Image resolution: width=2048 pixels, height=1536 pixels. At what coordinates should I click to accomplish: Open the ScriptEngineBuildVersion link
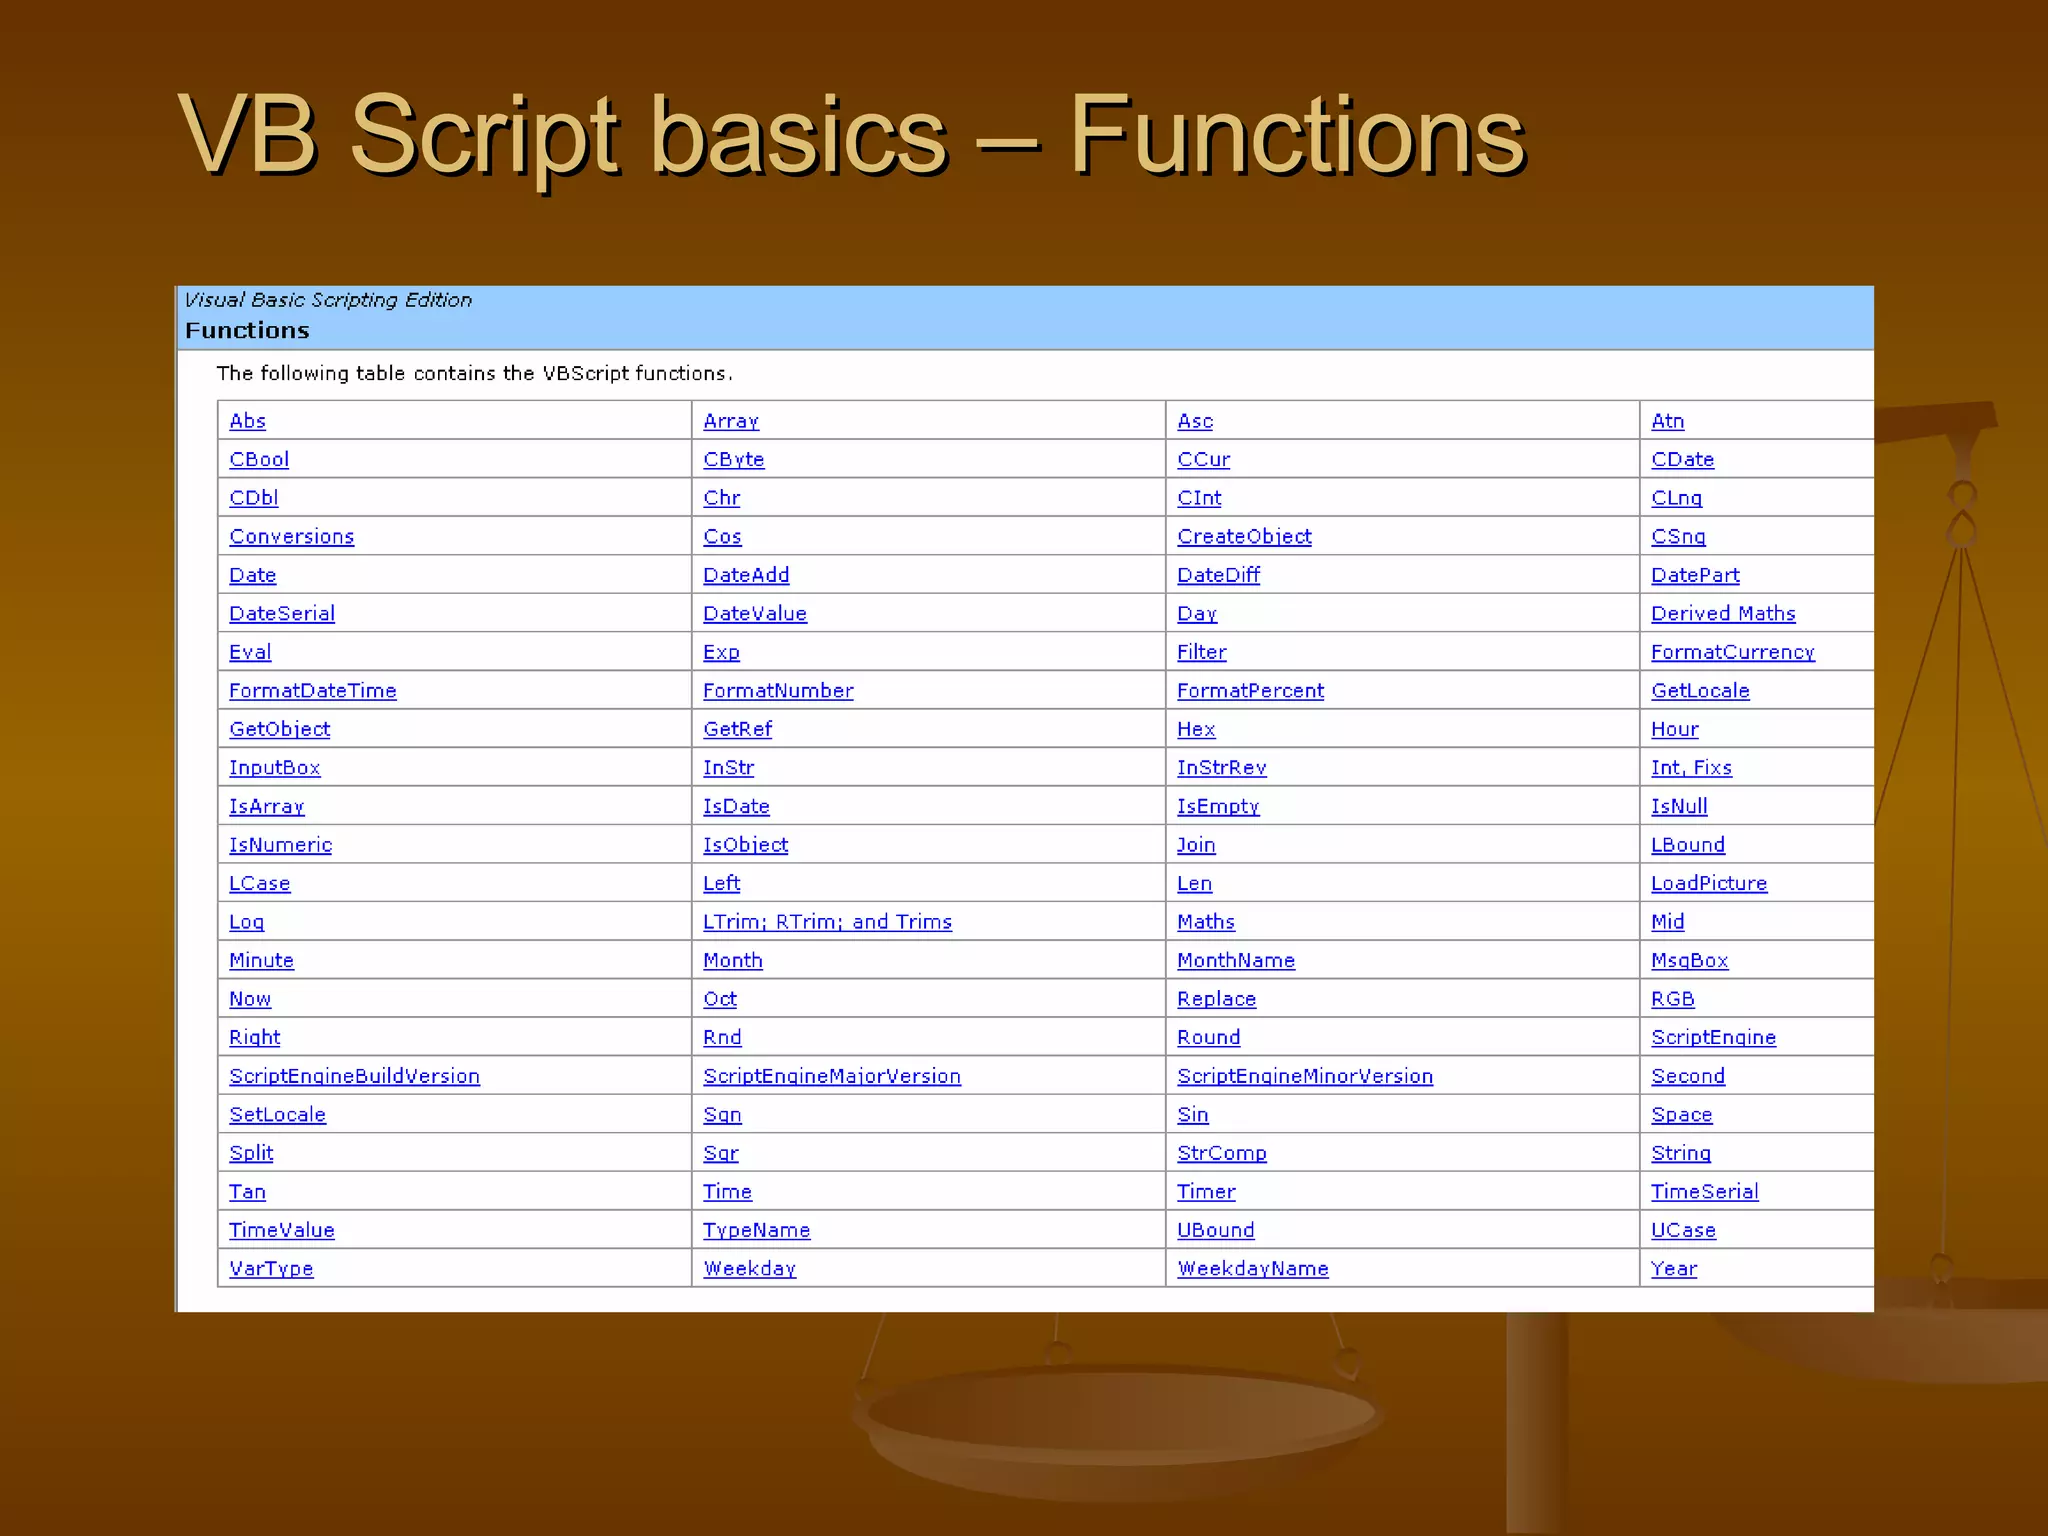click(355, 1075)
